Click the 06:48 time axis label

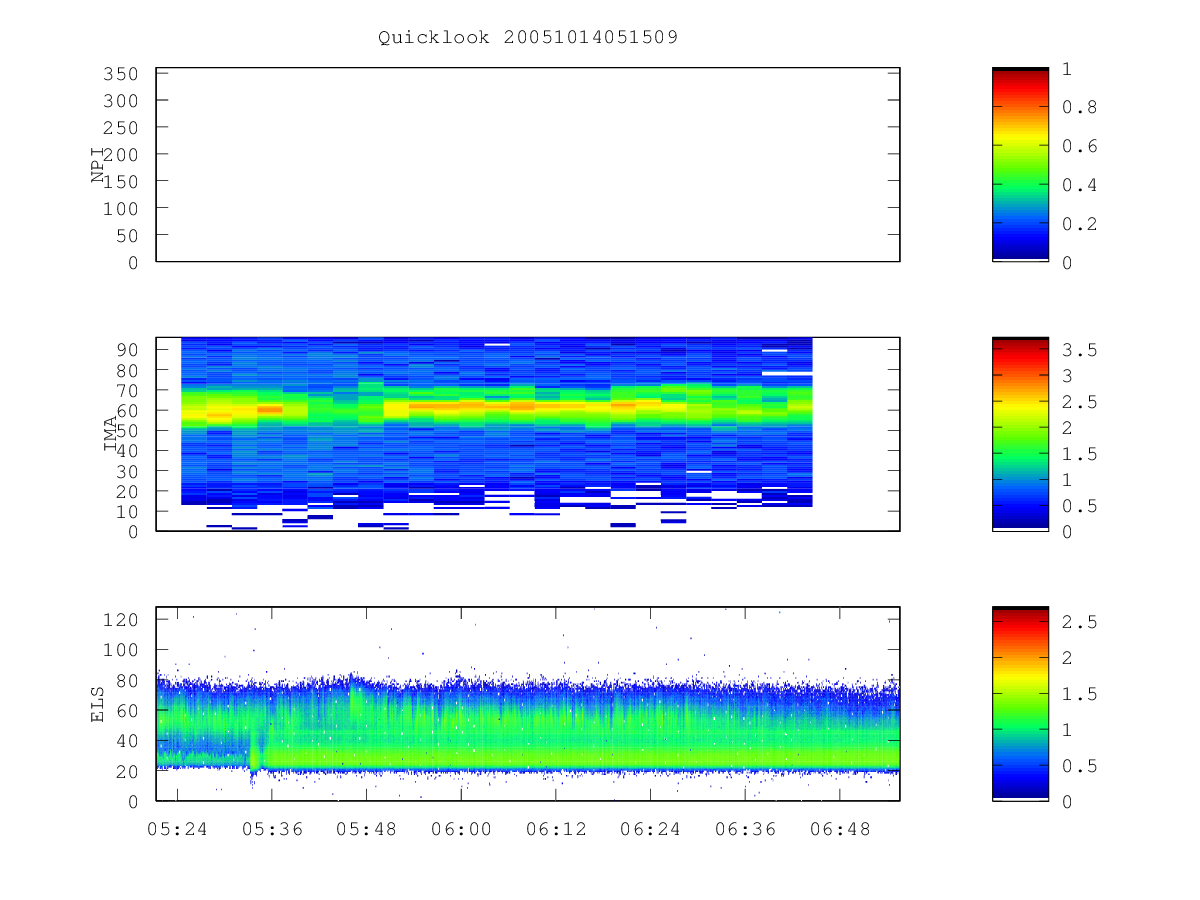tap(840, 829)
